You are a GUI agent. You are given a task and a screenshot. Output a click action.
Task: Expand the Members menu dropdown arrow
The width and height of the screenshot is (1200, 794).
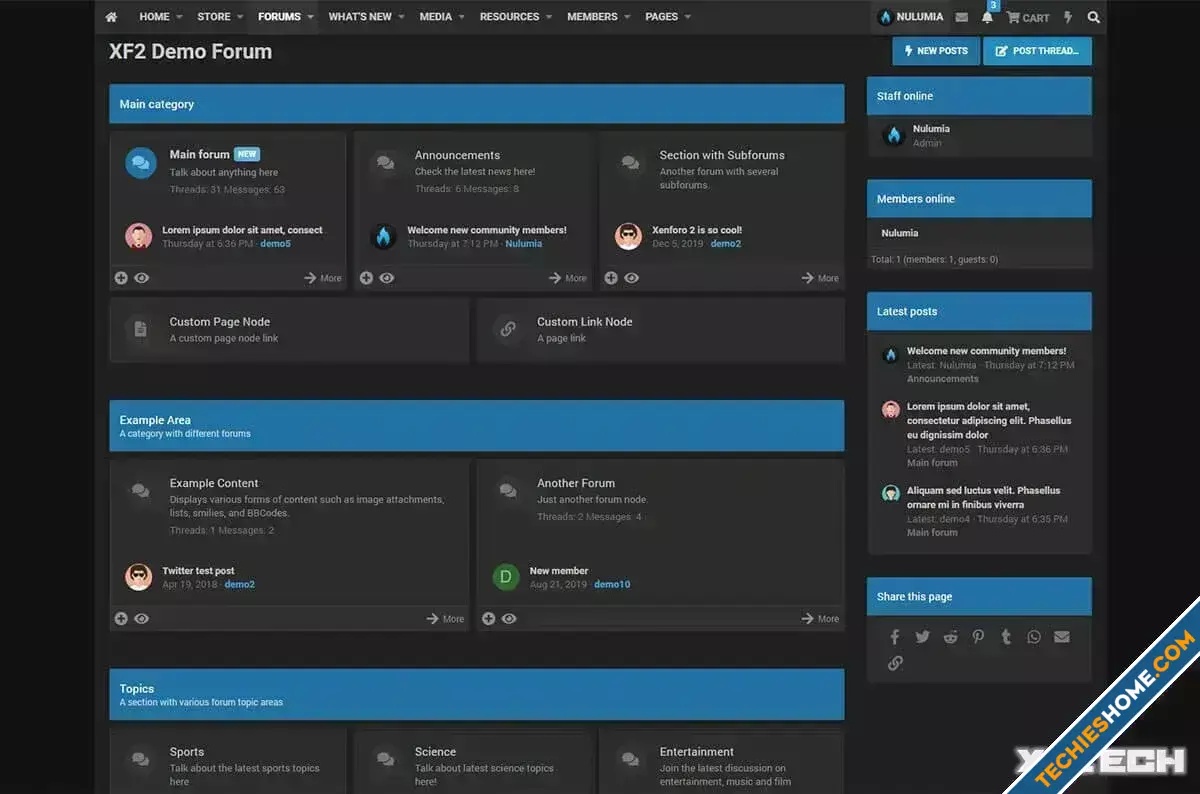[x=627, y=17]
